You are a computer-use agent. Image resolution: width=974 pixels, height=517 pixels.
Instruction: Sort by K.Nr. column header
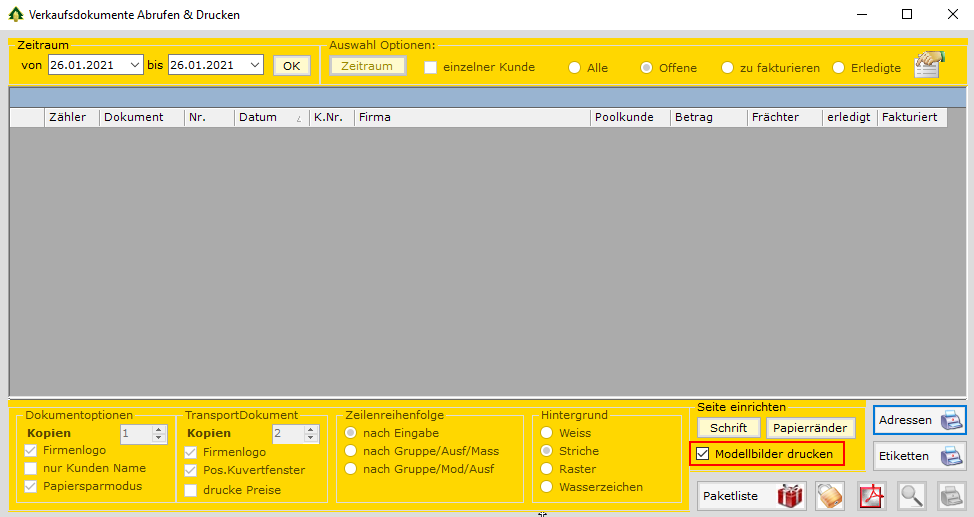pos(332,117)
